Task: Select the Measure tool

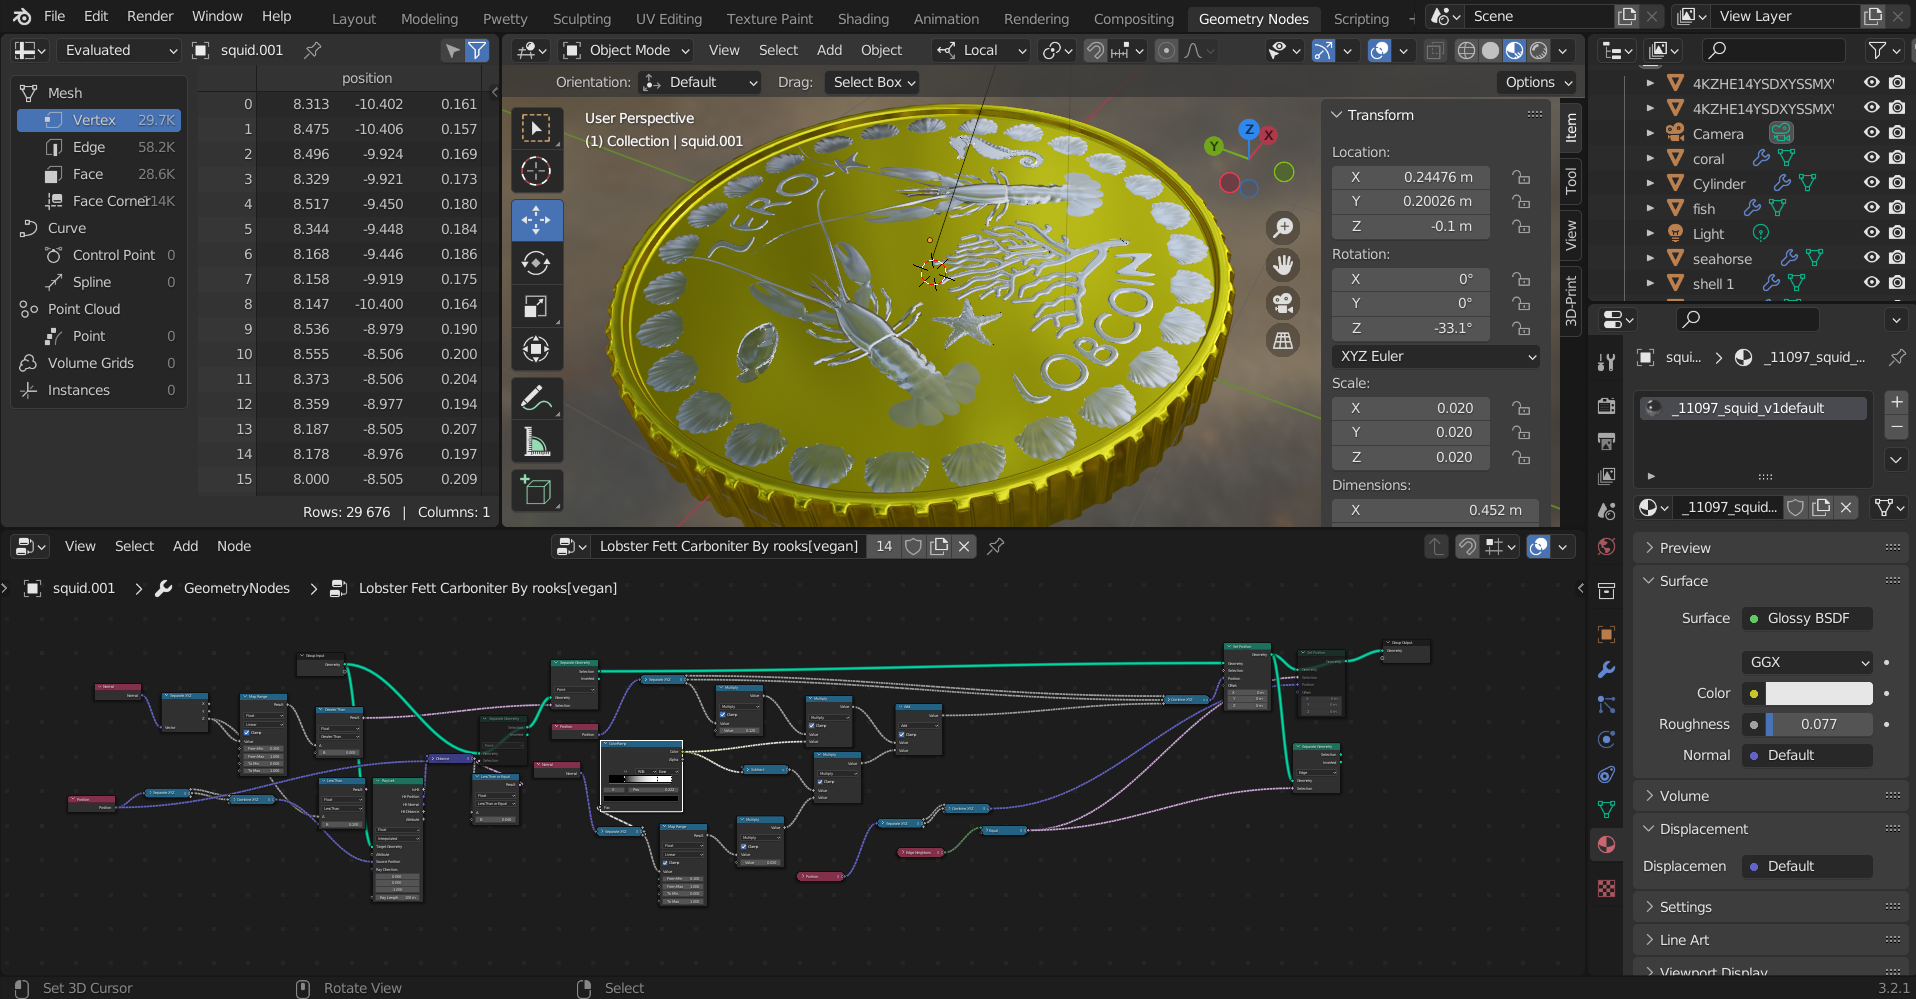Action: 537,441
